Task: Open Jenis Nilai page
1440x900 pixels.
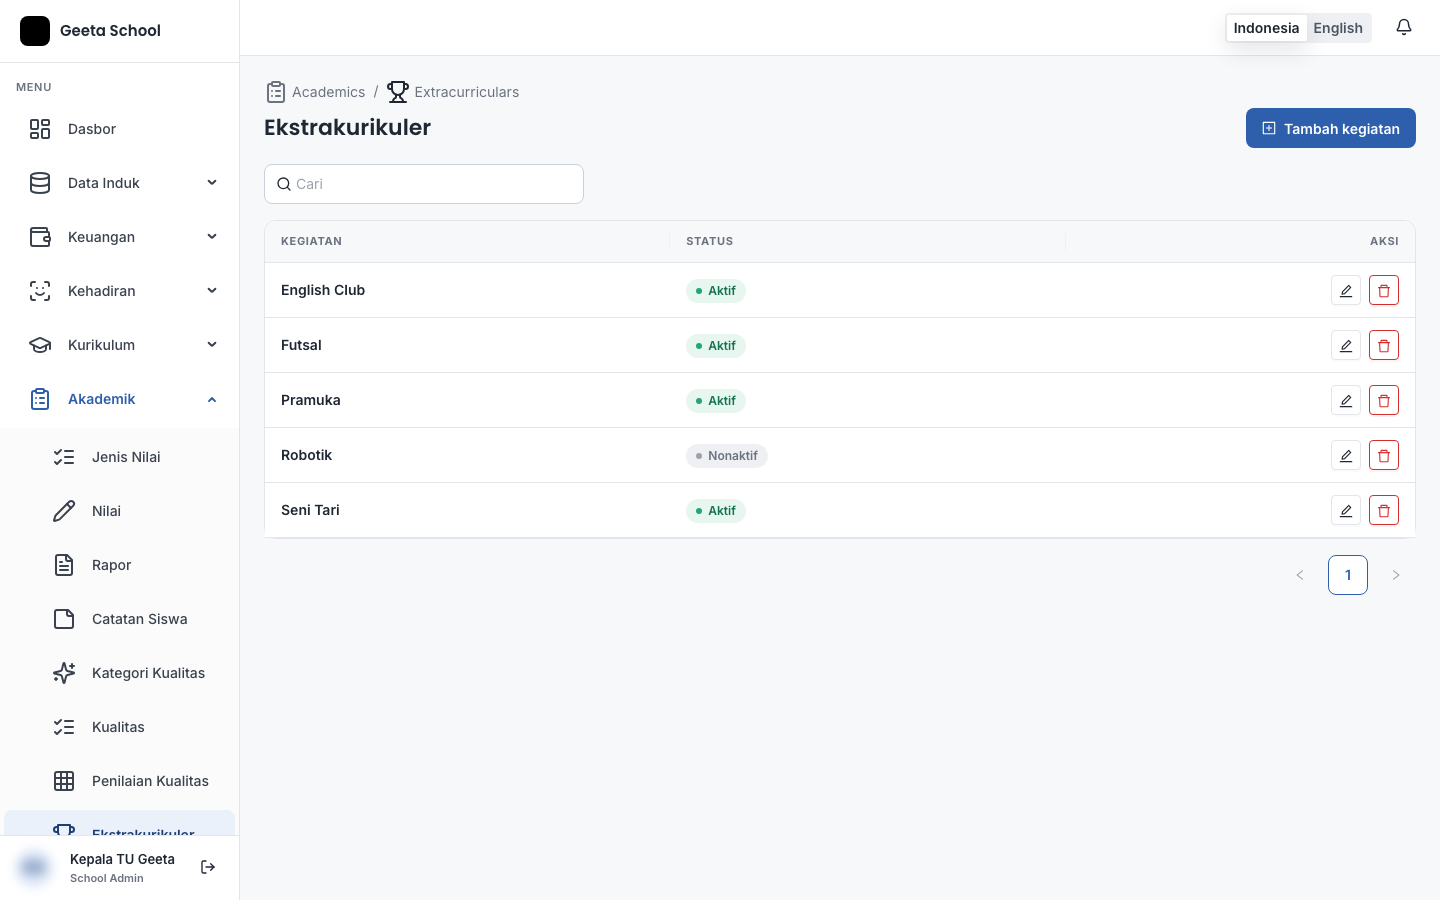Action: coord(120,457)
